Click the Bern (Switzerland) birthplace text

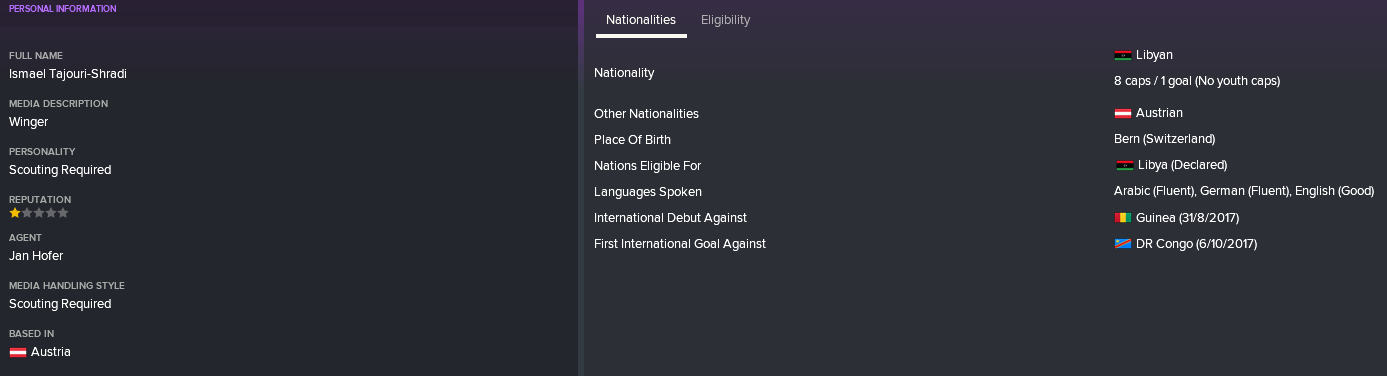tap(1164, 139)
